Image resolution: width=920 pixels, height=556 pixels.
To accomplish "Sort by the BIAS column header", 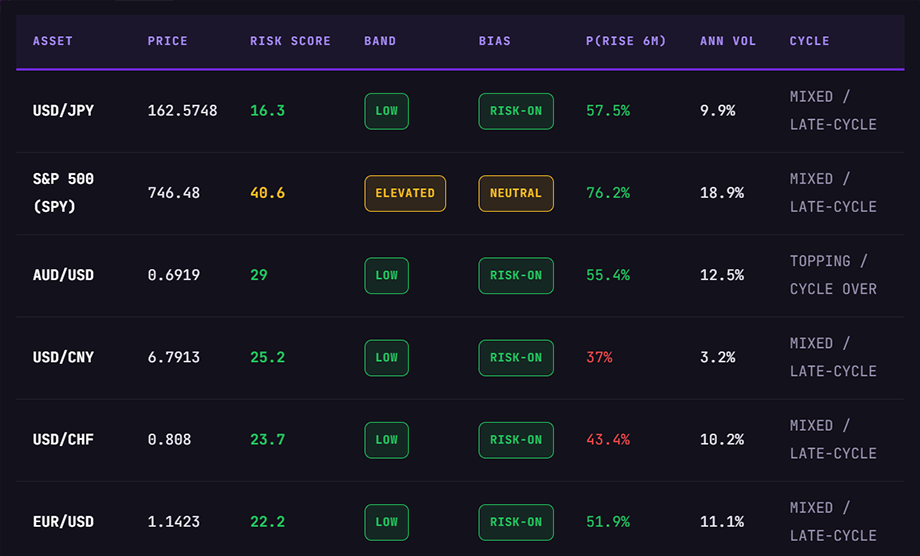I will [495, 41].
